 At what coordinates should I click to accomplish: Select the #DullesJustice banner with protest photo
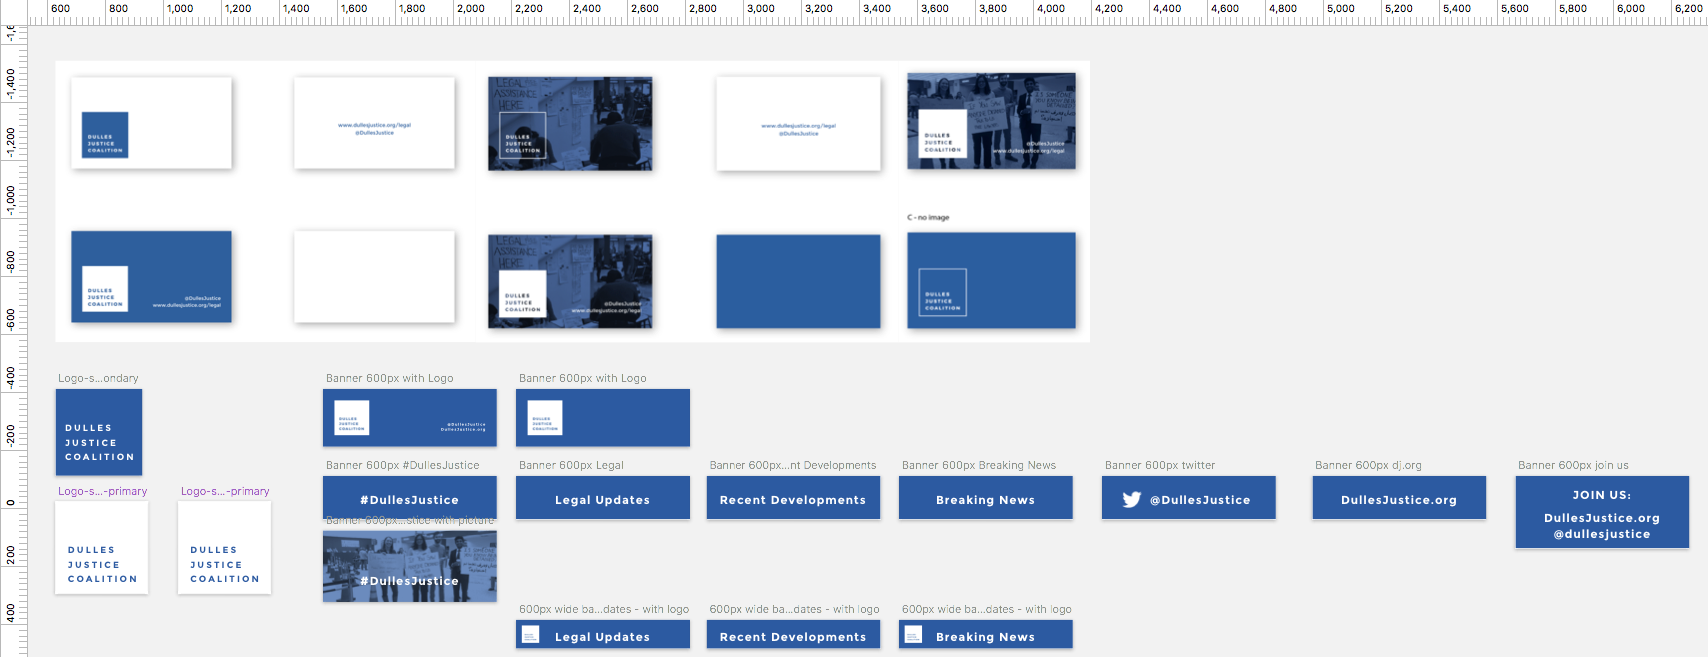click(410, 567)
